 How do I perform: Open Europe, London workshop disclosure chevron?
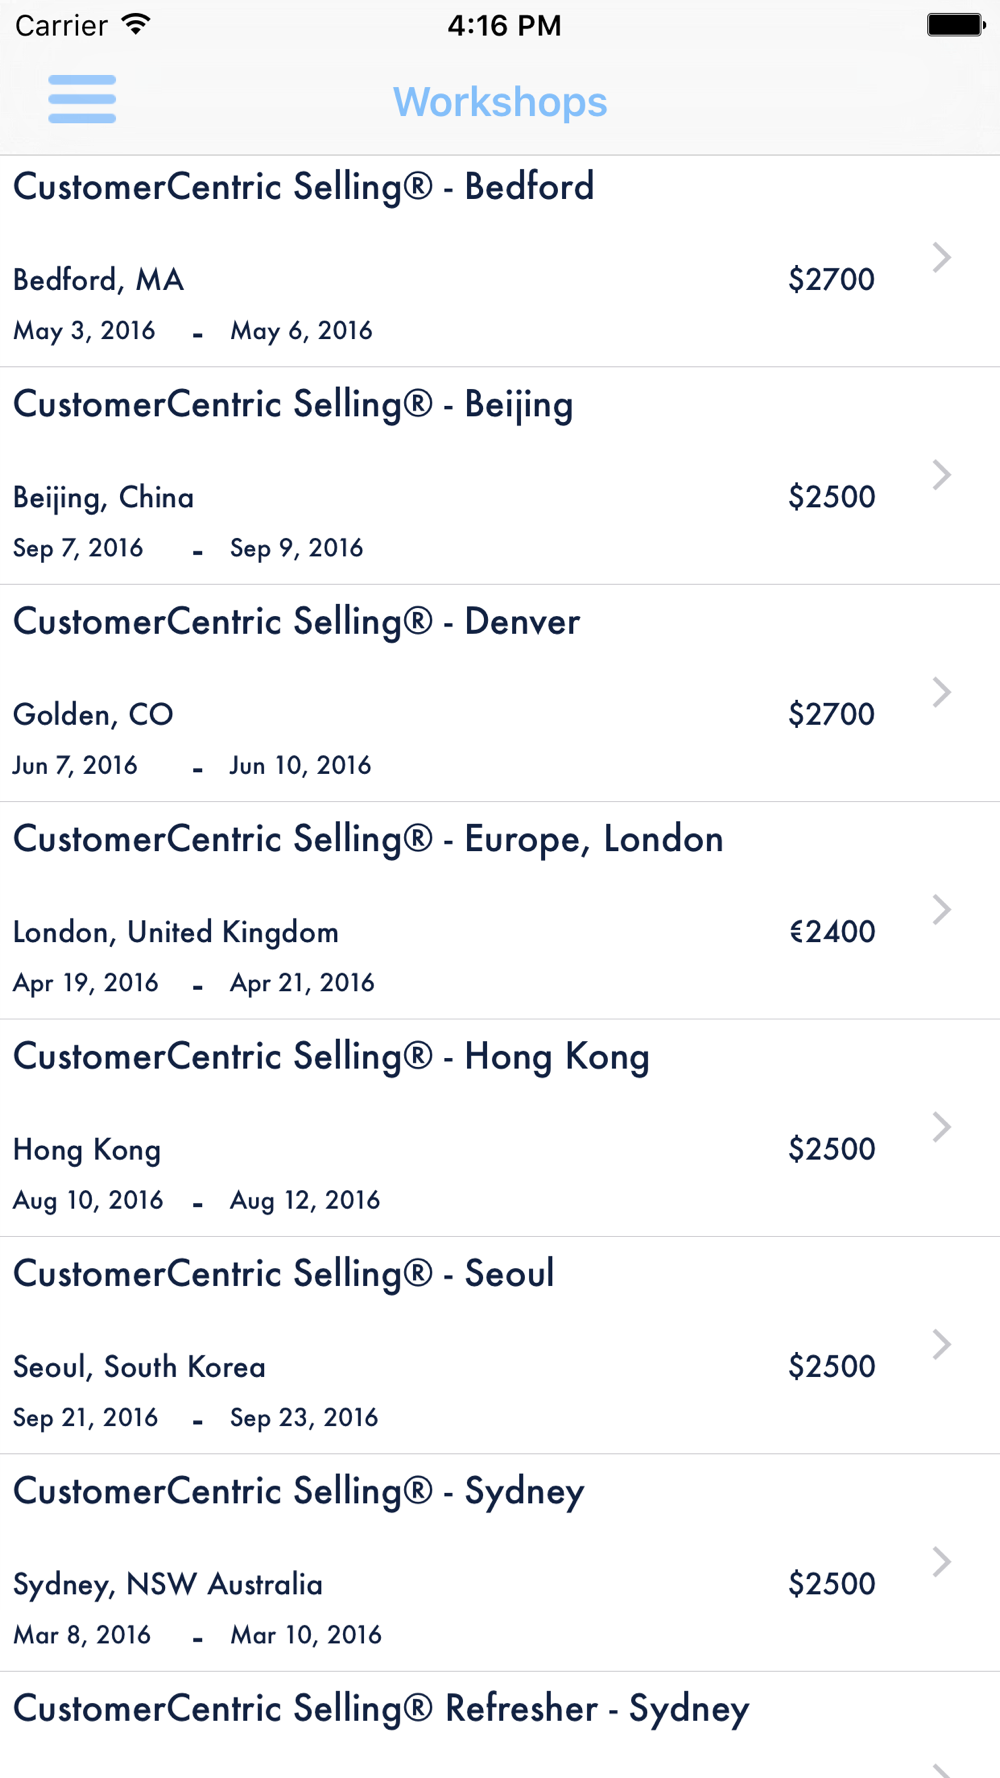(x=941, y=910)
